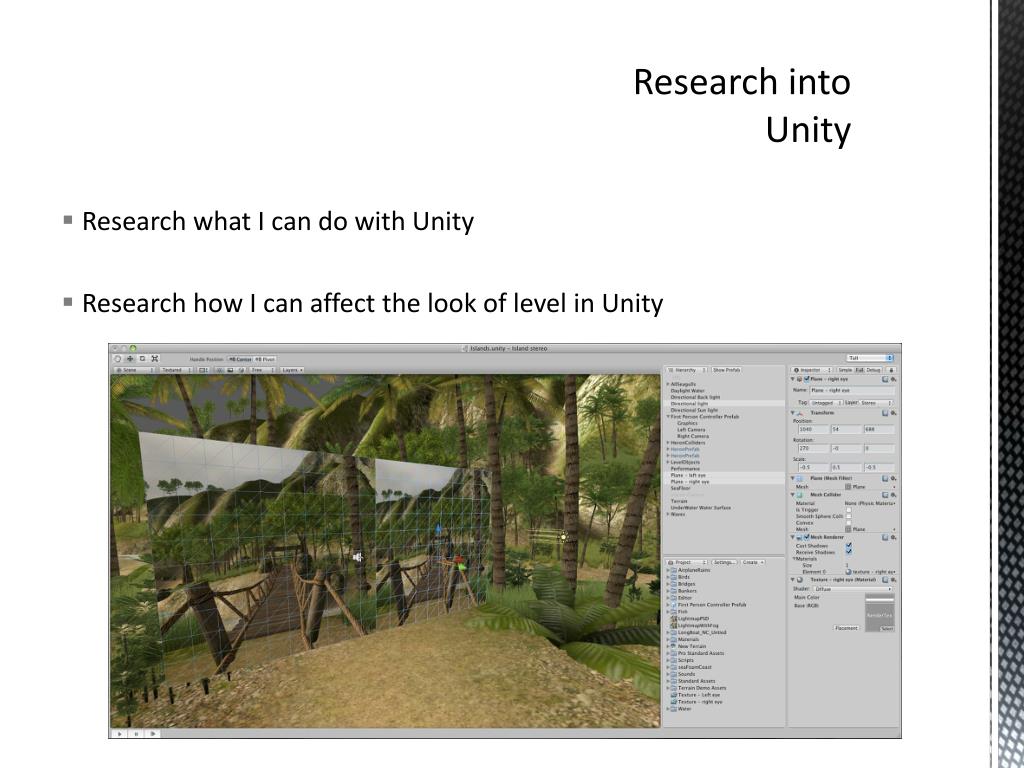
Task: Click the Main Color swatch
Action: (x=879, y=598)
